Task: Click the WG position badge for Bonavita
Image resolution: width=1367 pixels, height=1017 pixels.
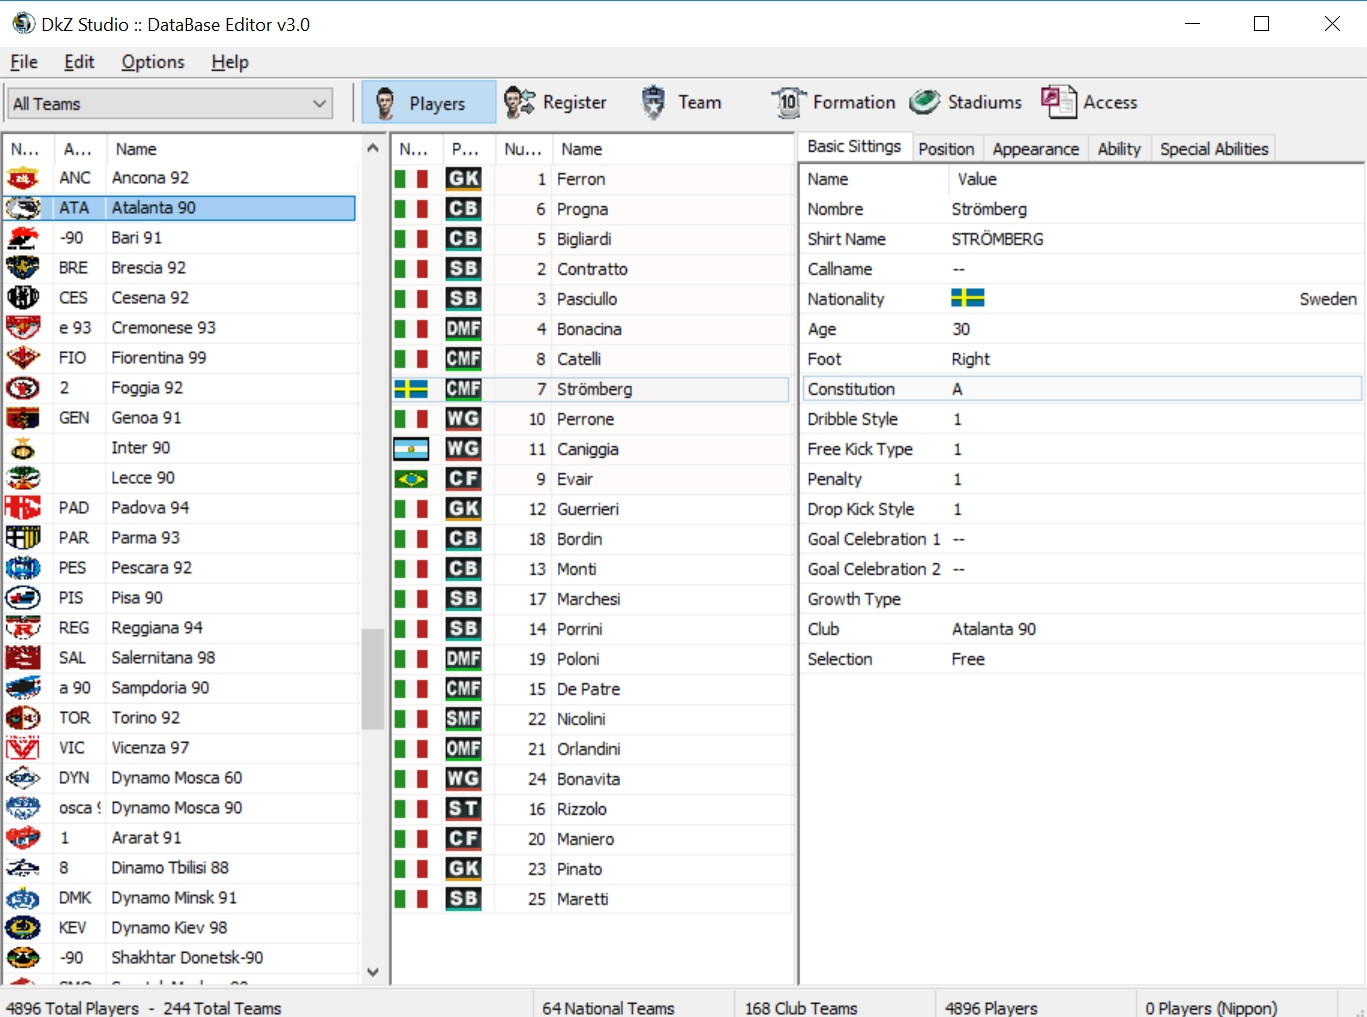Action: [464, 779]
